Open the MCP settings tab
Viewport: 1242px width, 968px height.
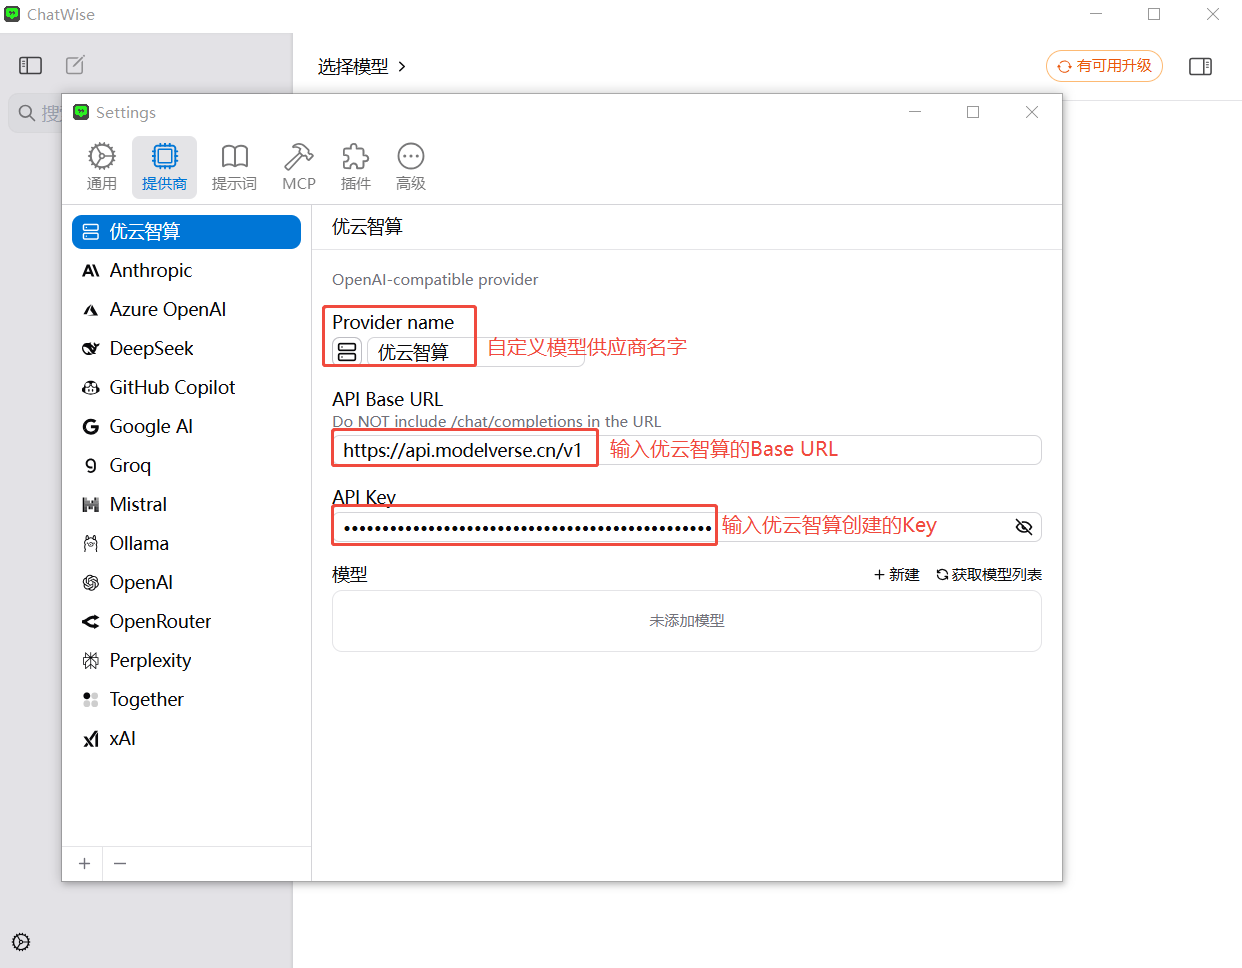(298, 167)
